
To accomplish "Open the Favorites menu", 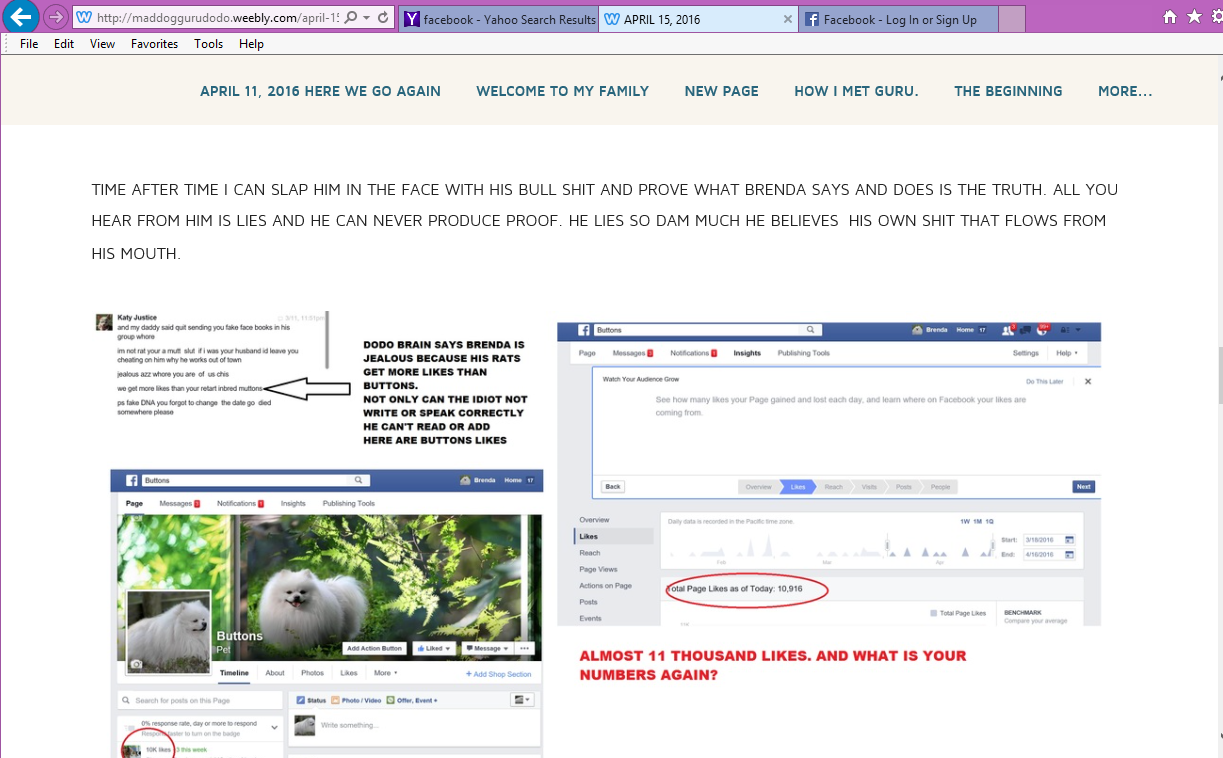I will pos(154,44).
